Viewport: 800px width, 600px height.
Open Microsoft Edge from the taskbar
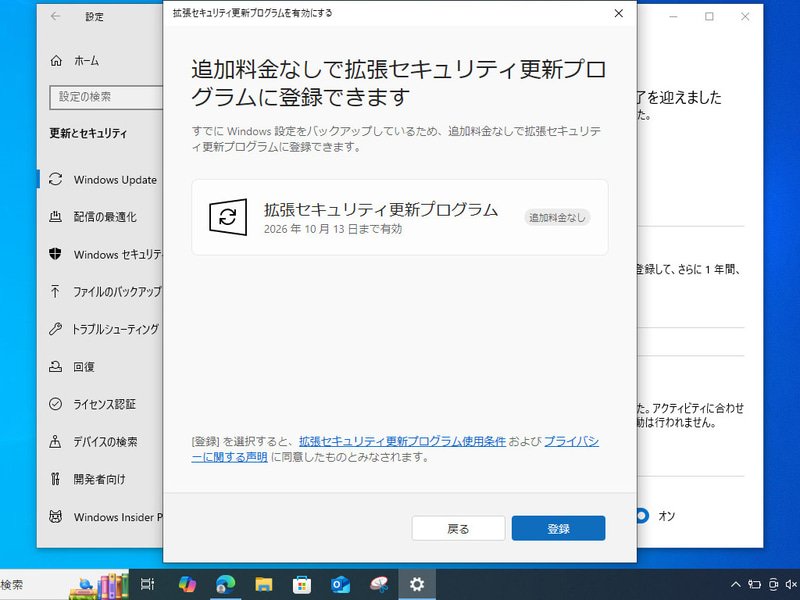click(x=223, y=584)
